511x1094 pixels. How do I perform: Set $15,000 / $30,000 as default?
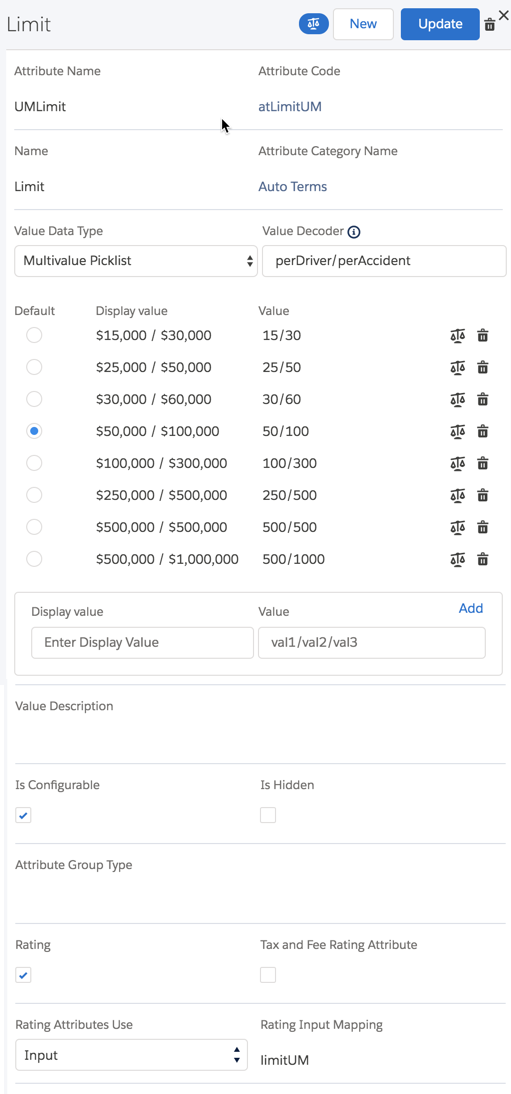click(x=34, y=336)
